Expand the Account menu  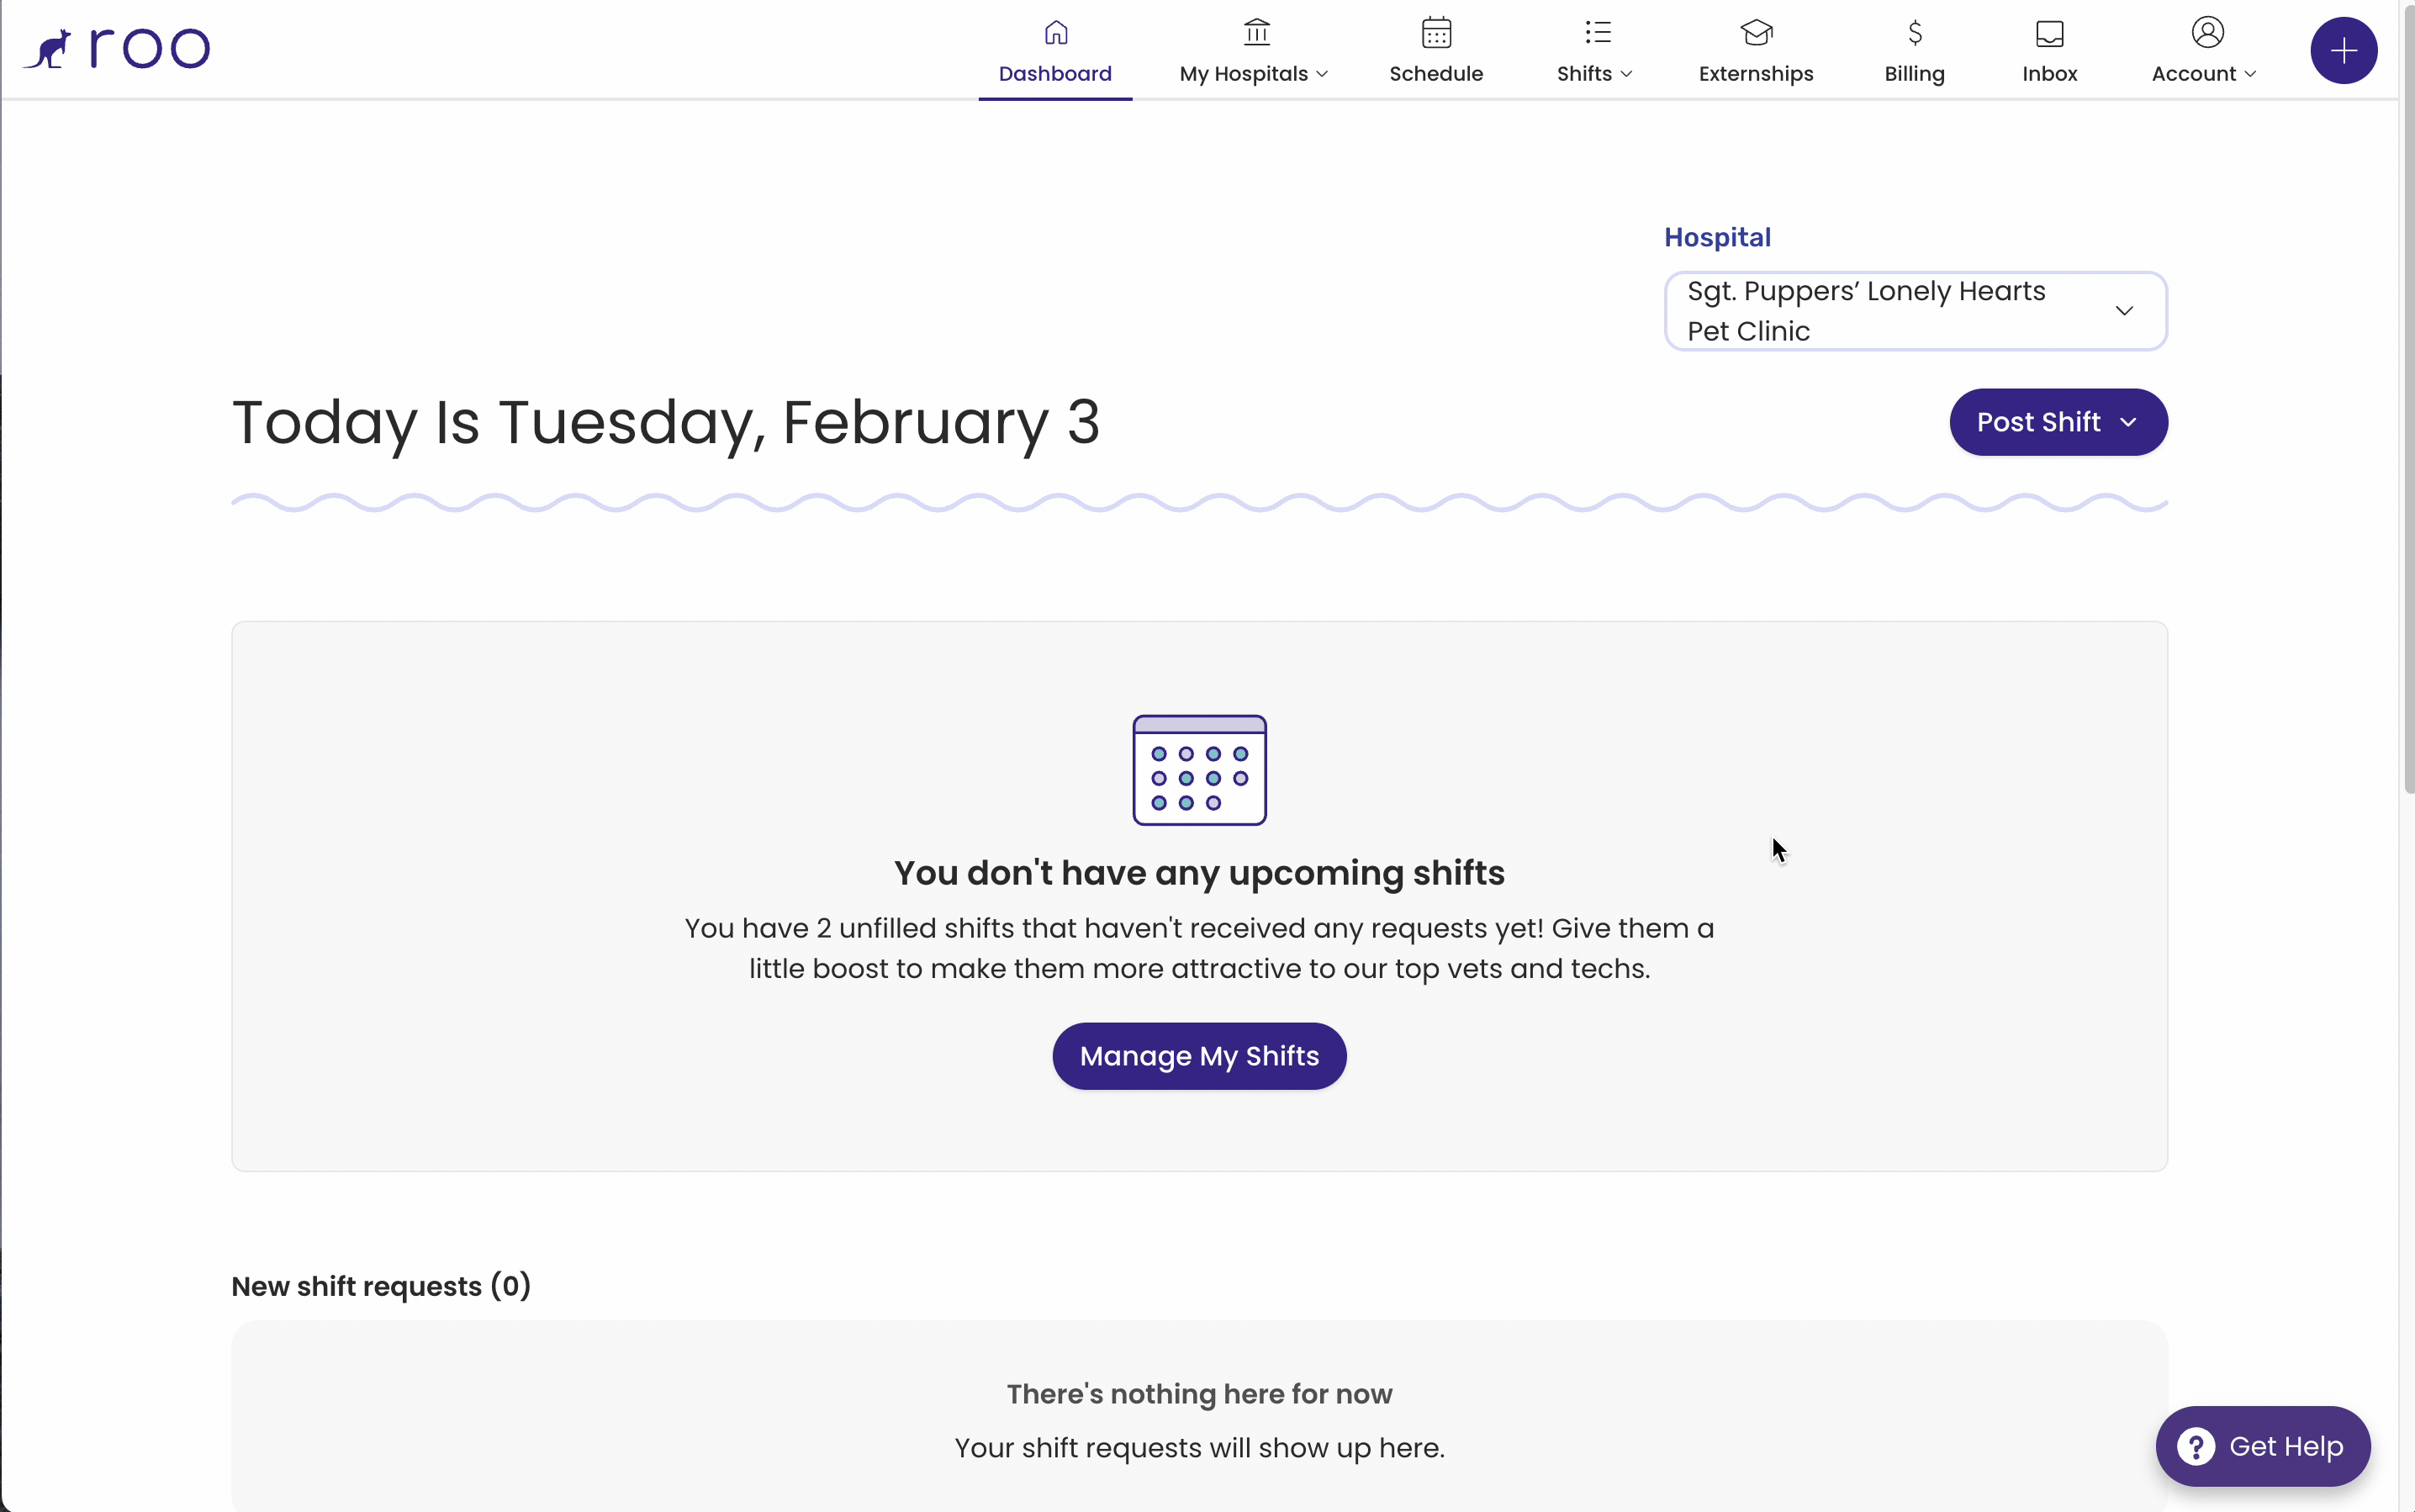[x=2204, y=51]
